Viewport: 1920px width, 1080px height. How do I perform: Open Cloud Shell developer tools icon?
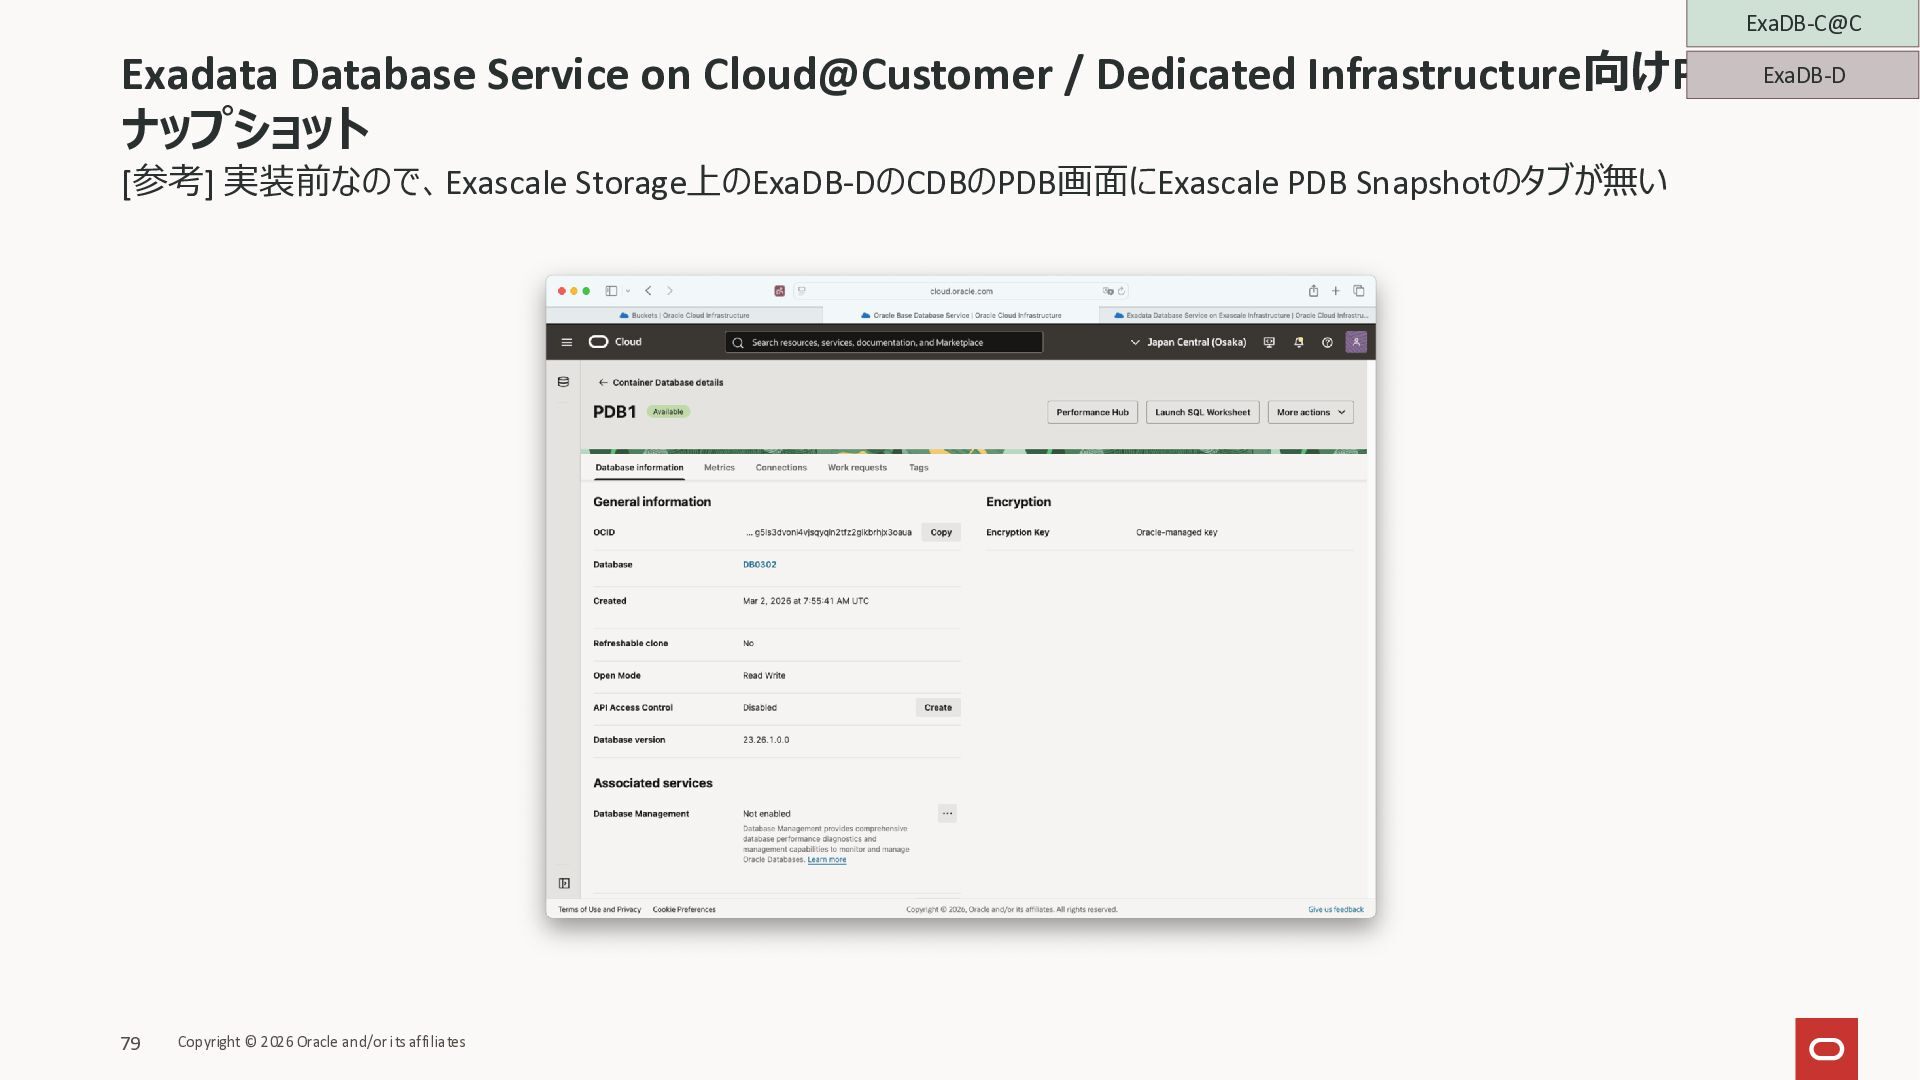click(x=1269, y=342)
